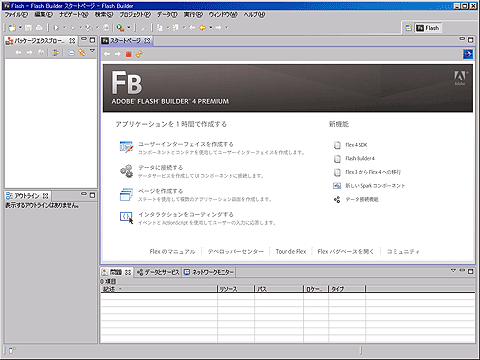Open データに接続する tutorial link
480x360 pixels.
click(161, 167)
